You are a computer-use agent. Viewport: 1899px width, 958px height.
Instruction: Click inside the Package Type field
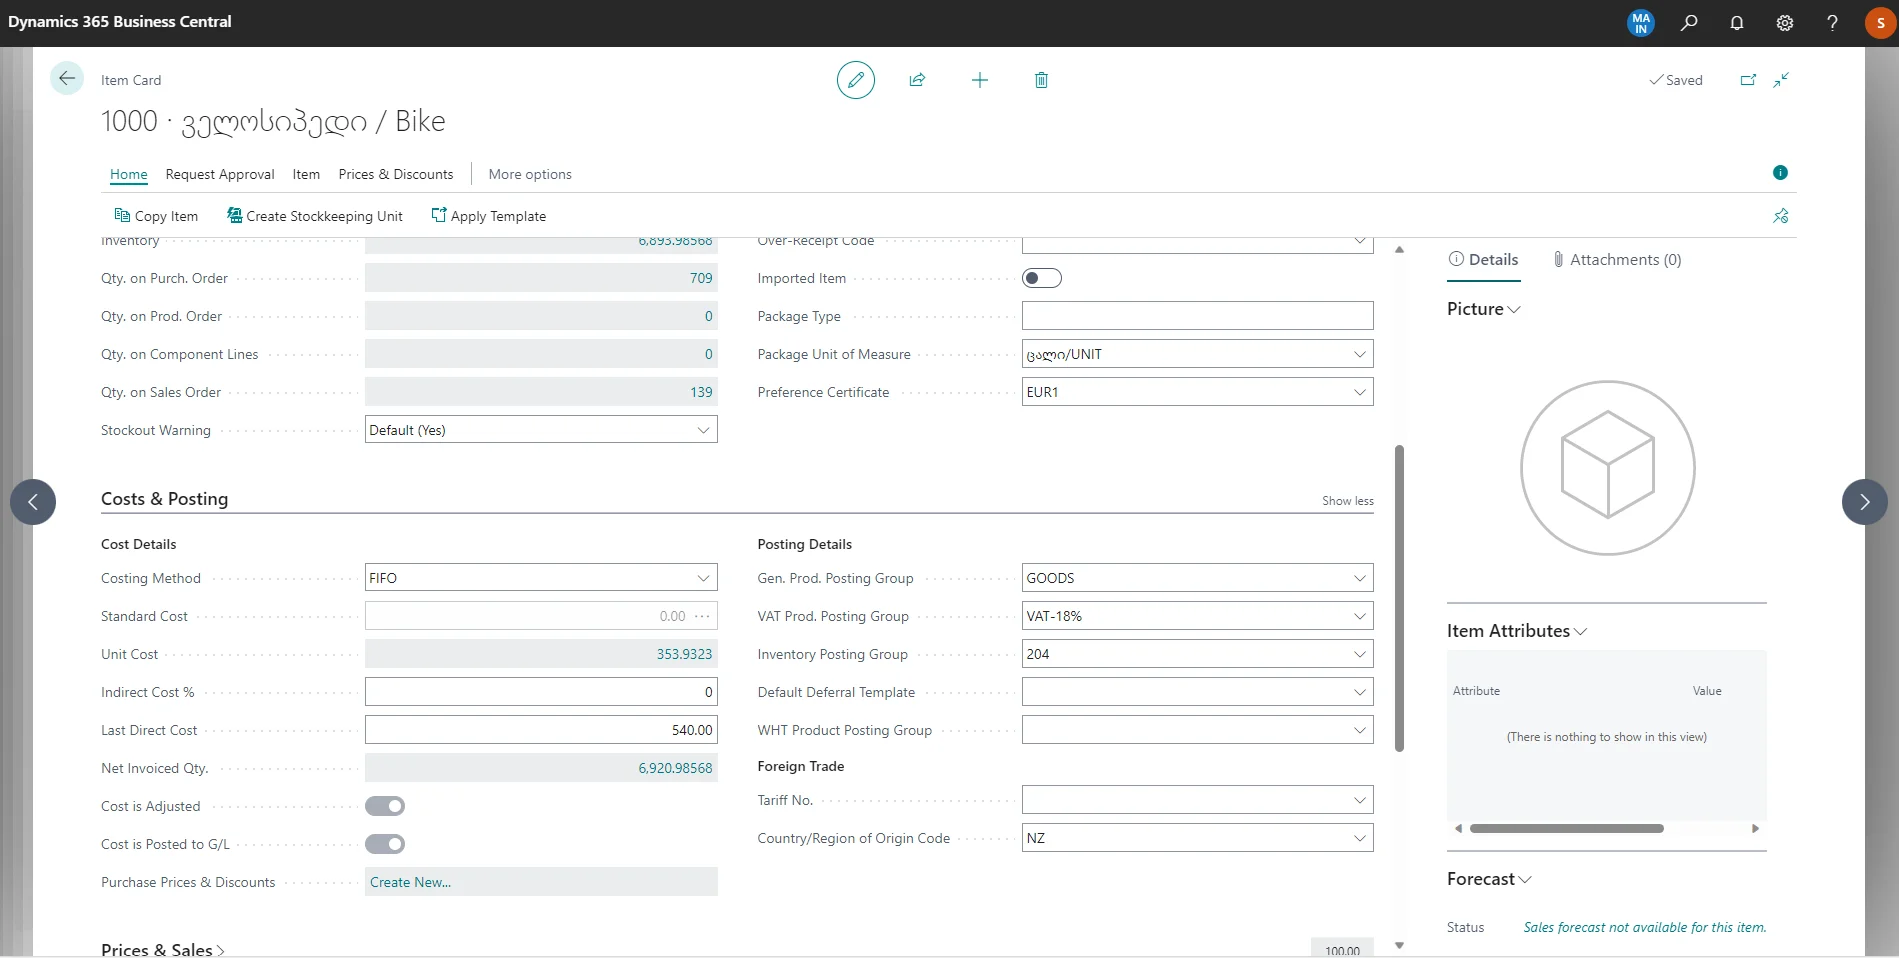click(x=1197, y=315)
